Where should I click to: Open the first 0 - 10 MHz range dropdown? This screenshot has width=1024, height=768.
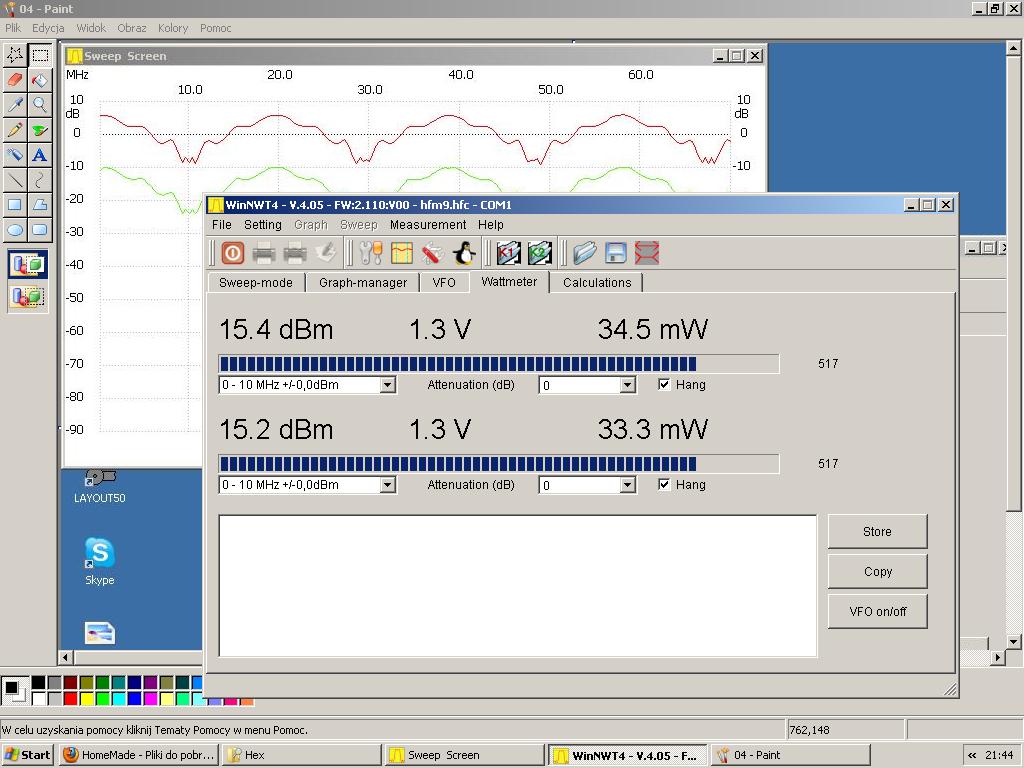(388, 385)
